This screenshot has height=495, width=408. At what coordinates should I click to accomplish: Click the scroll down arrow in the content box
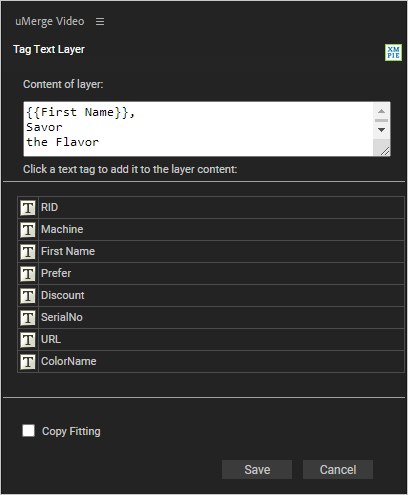click(x=382, y=130)
